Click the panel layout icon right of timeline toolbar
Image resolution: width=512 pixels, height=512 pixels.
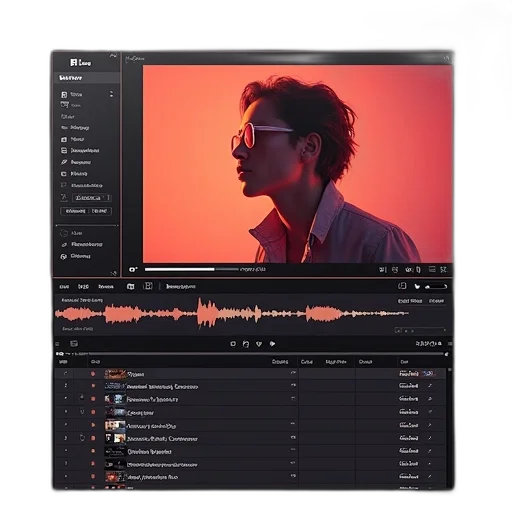tap(402, 286)
